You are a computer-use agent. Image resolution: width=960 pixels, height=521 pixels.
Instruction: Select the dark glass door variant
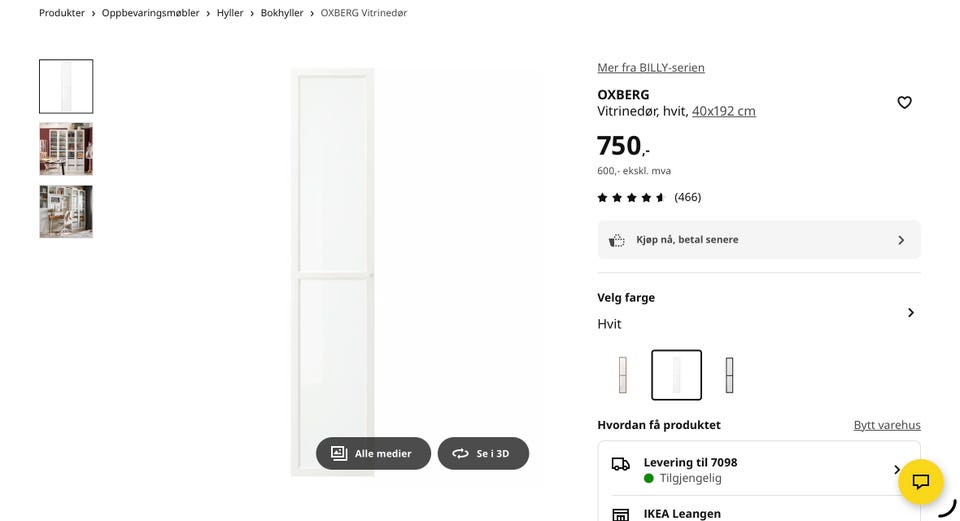tap(730, 375)
